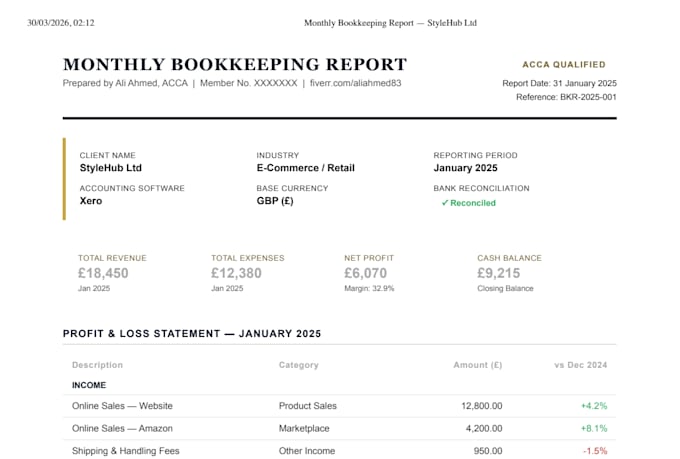680x459 pixels.
Task: Click 'Margin: 32.9%' under net profit
Action: (x=369, y=289)
